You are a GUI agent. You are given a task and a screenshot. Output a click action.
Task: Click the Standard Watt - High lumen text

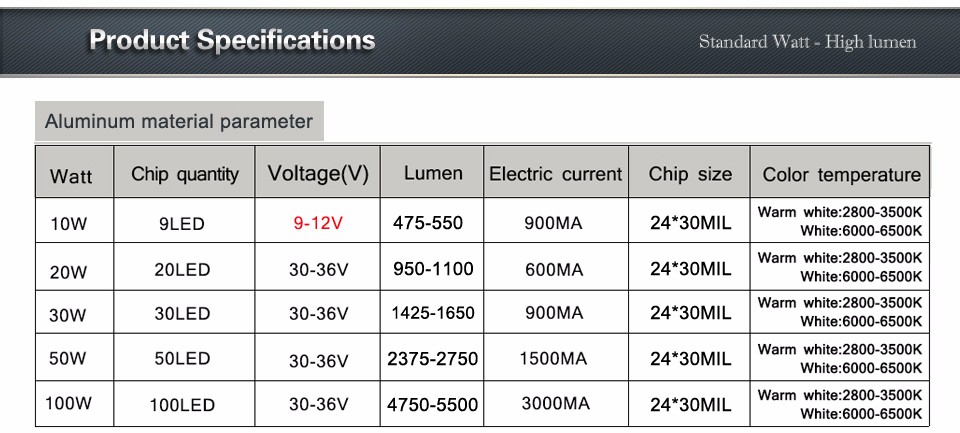(808, 42)
